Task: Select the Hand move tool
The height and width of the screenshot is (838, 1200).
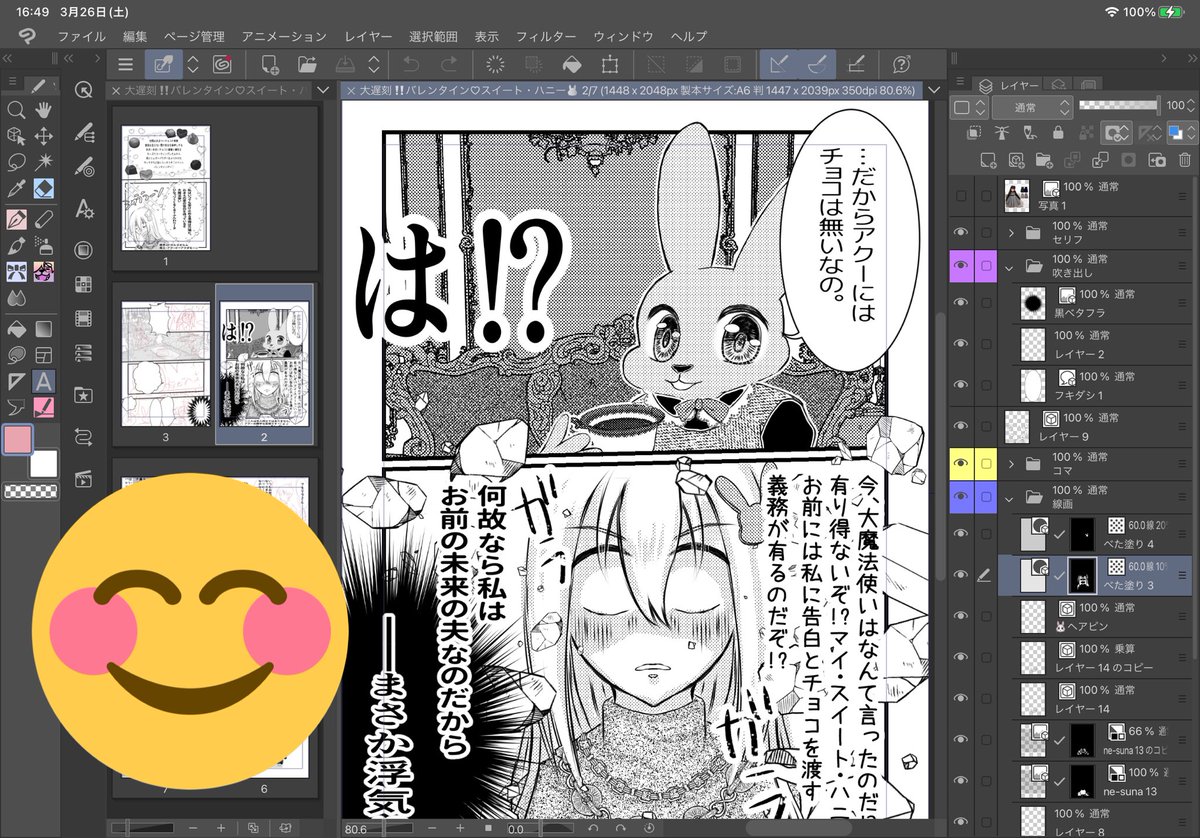Action: 44,110
